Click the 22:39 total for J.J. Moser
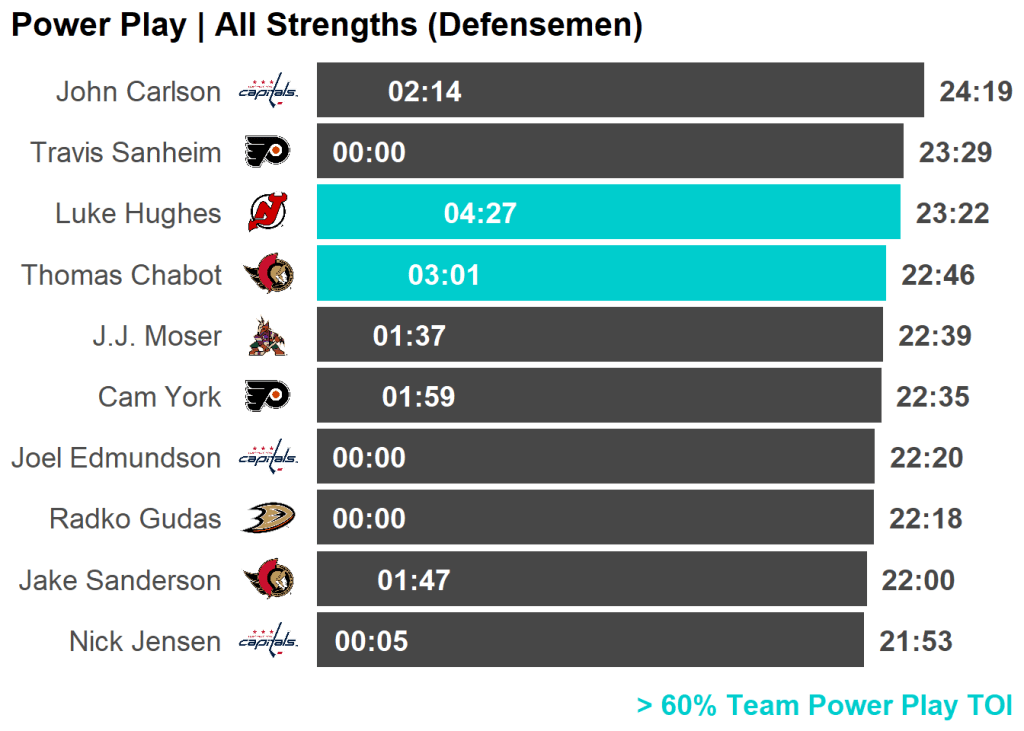1024x731 pixels. point(935,336)
